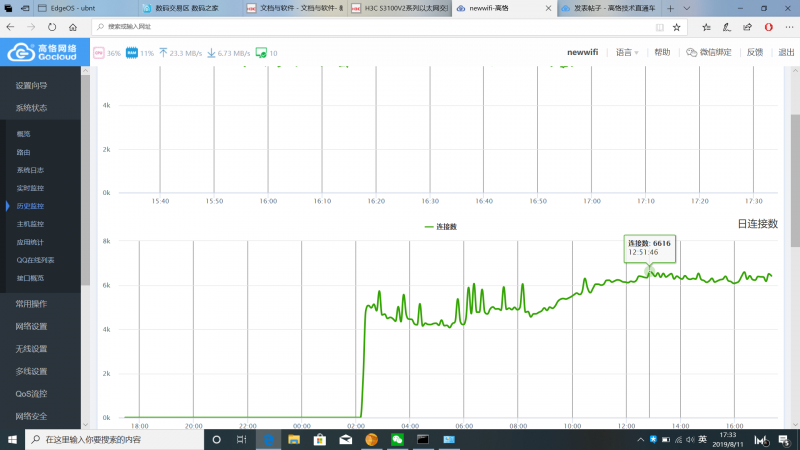Screen dimensions: 800x450
Task: Close the newwifi-高恪 tab
Action: [548, 8]
